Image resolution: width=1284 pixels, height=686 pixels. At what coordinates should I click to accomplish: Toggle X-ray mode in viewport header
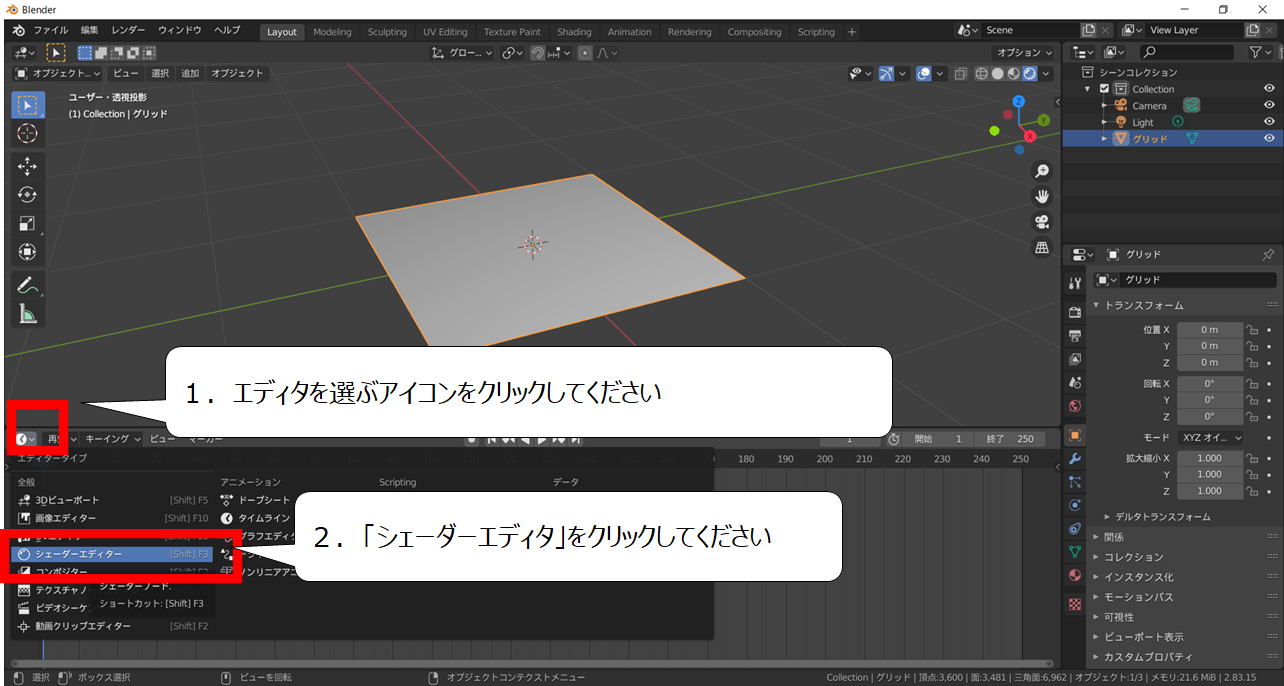pos(960,73)
